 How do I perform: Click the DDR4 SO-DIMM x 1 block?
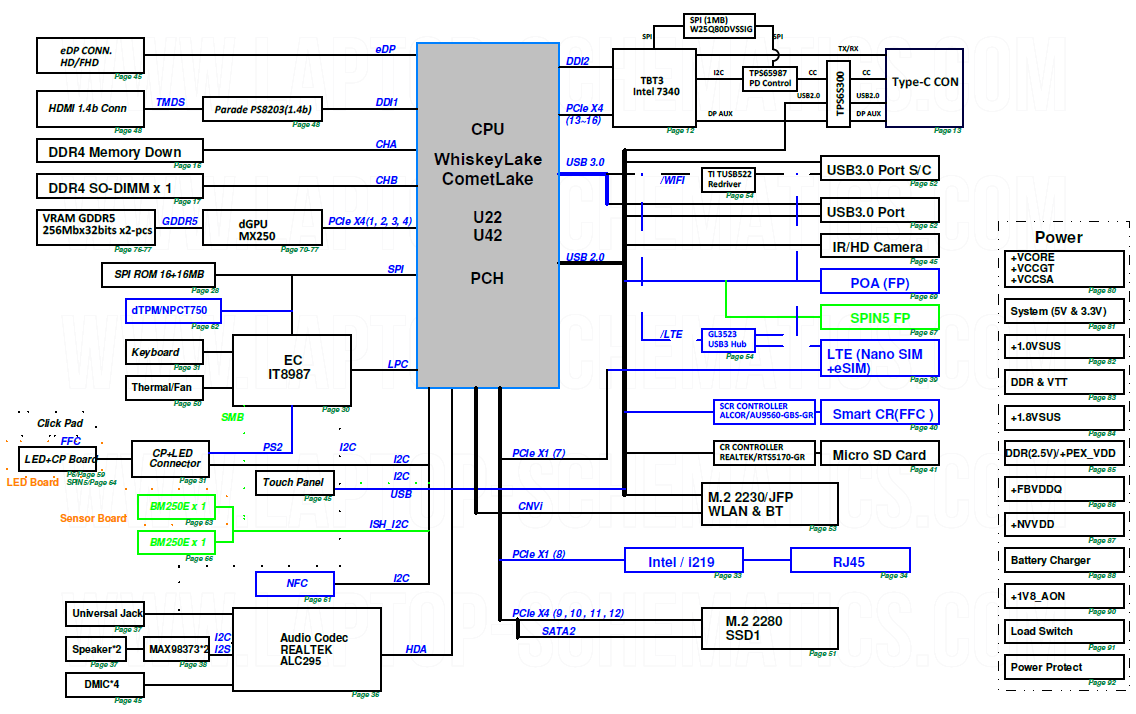(120, 188)
